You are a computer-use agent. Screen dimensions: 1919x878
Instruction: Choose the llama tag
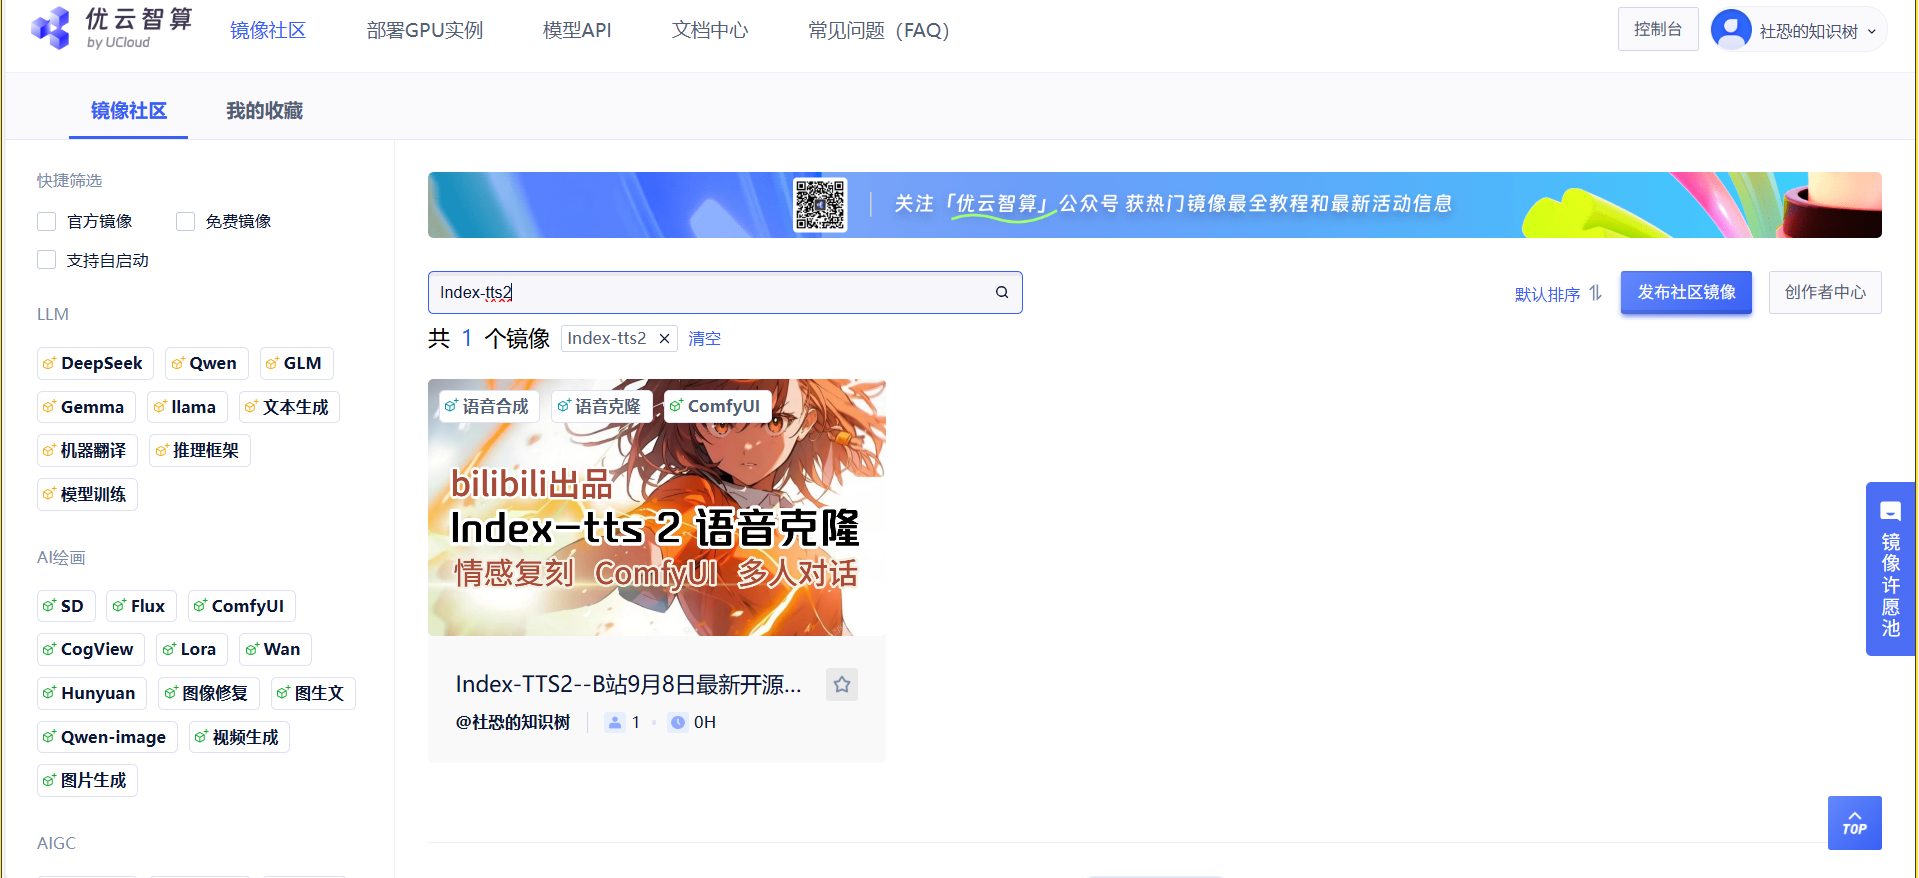[x=187, y=407]
